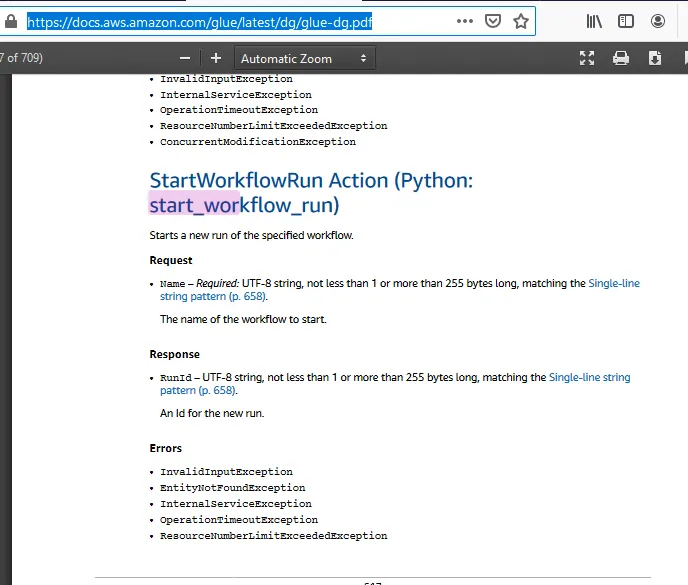Open the Firefox account menu
688x585 pixels.
(658, 21)
